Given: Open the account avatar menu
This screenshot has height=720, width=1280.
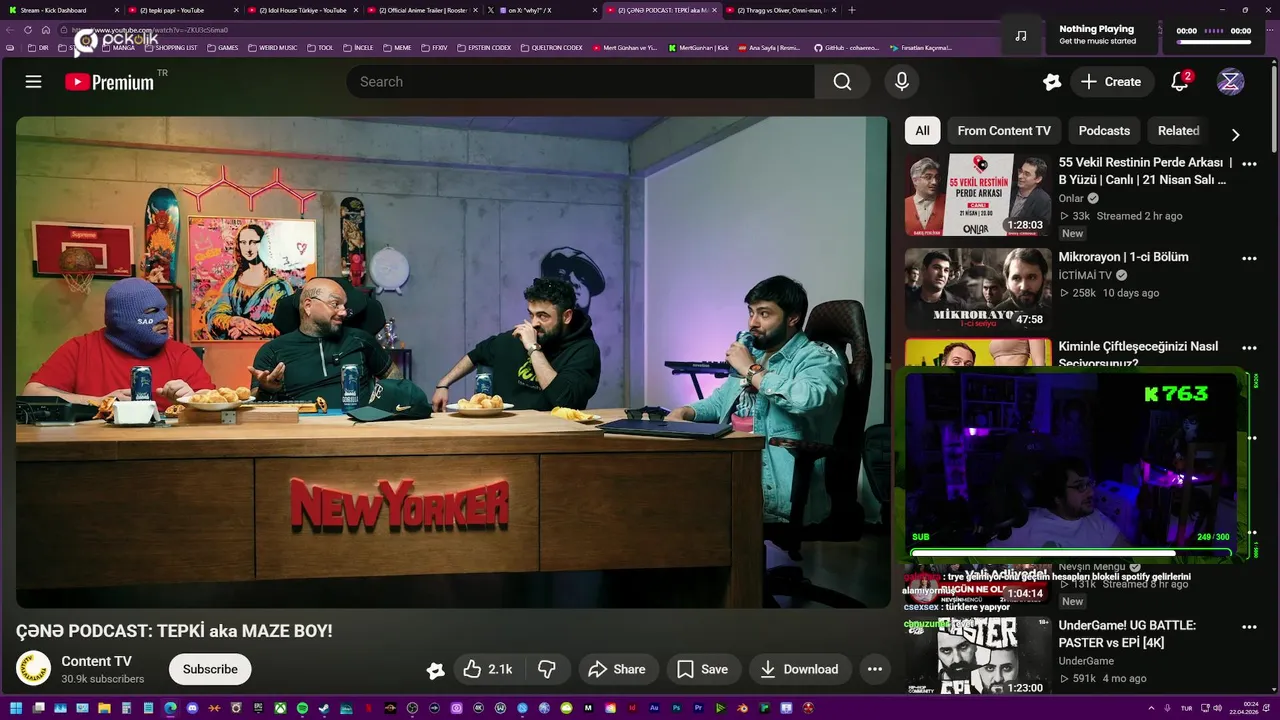Looking at the screenshot, I should pos(1230,82).
